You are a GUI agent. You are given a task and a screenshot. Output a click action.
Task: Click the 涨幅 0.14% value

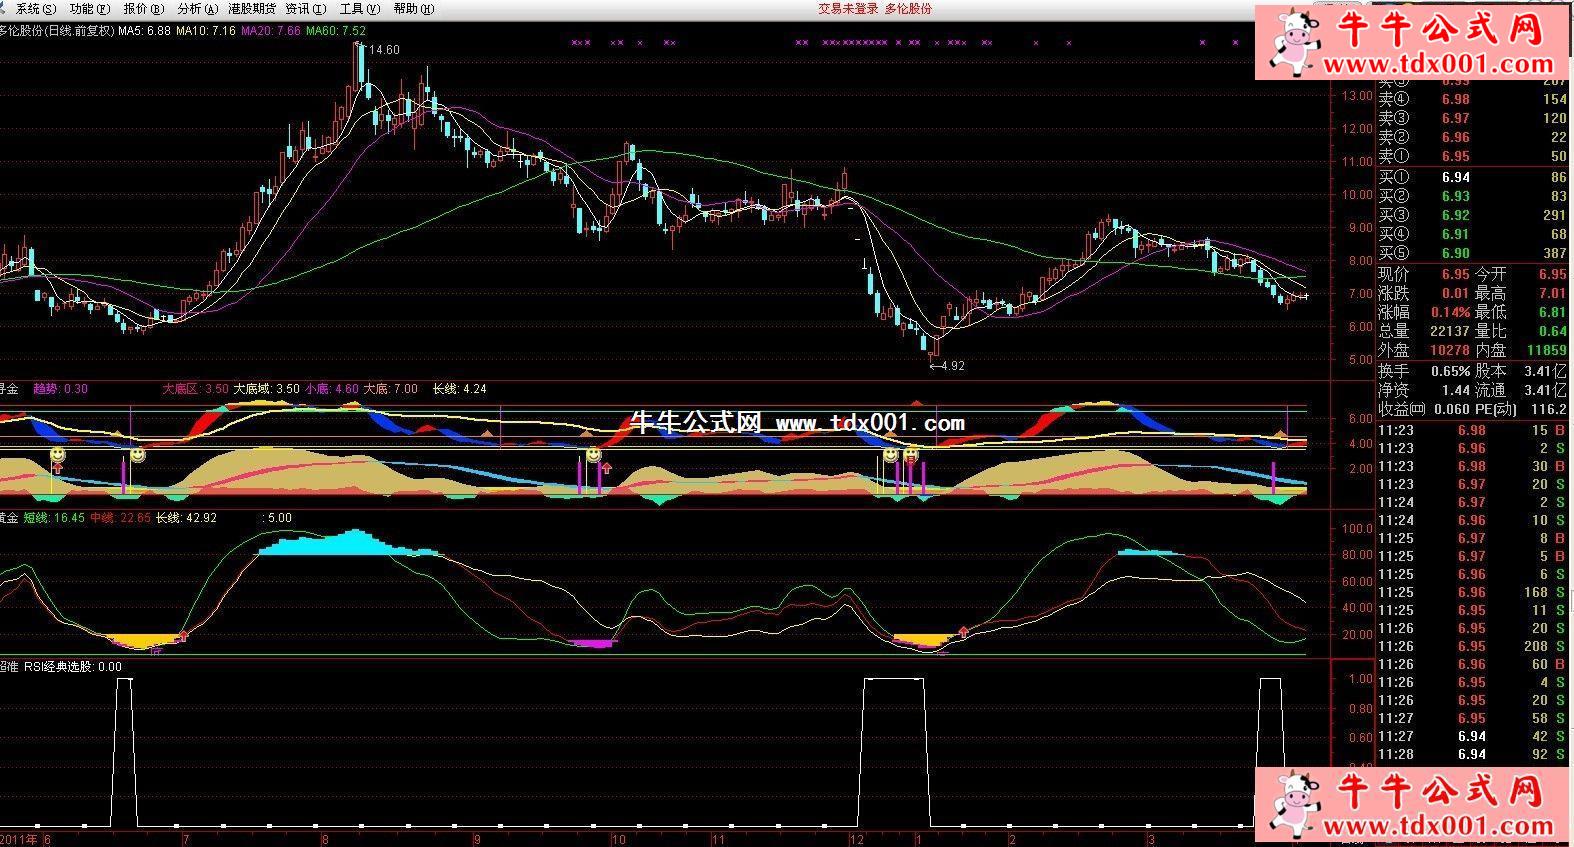coord(1451,312)
